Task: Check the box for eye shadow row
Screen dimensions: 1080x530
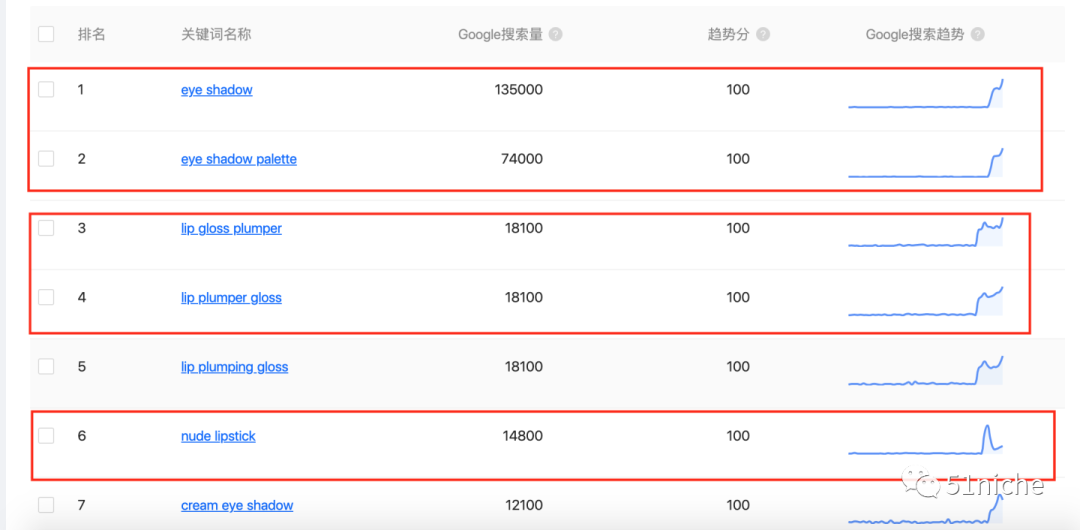Action: pyautogui.click(x=46, y=90)
